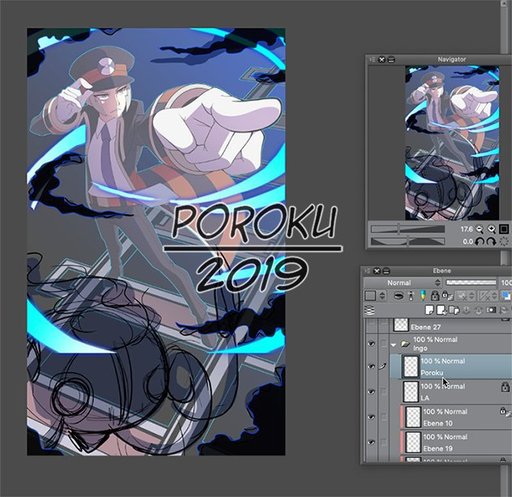
Task: Click the Navigator preview thumbnail
Action: pos(452,143)
